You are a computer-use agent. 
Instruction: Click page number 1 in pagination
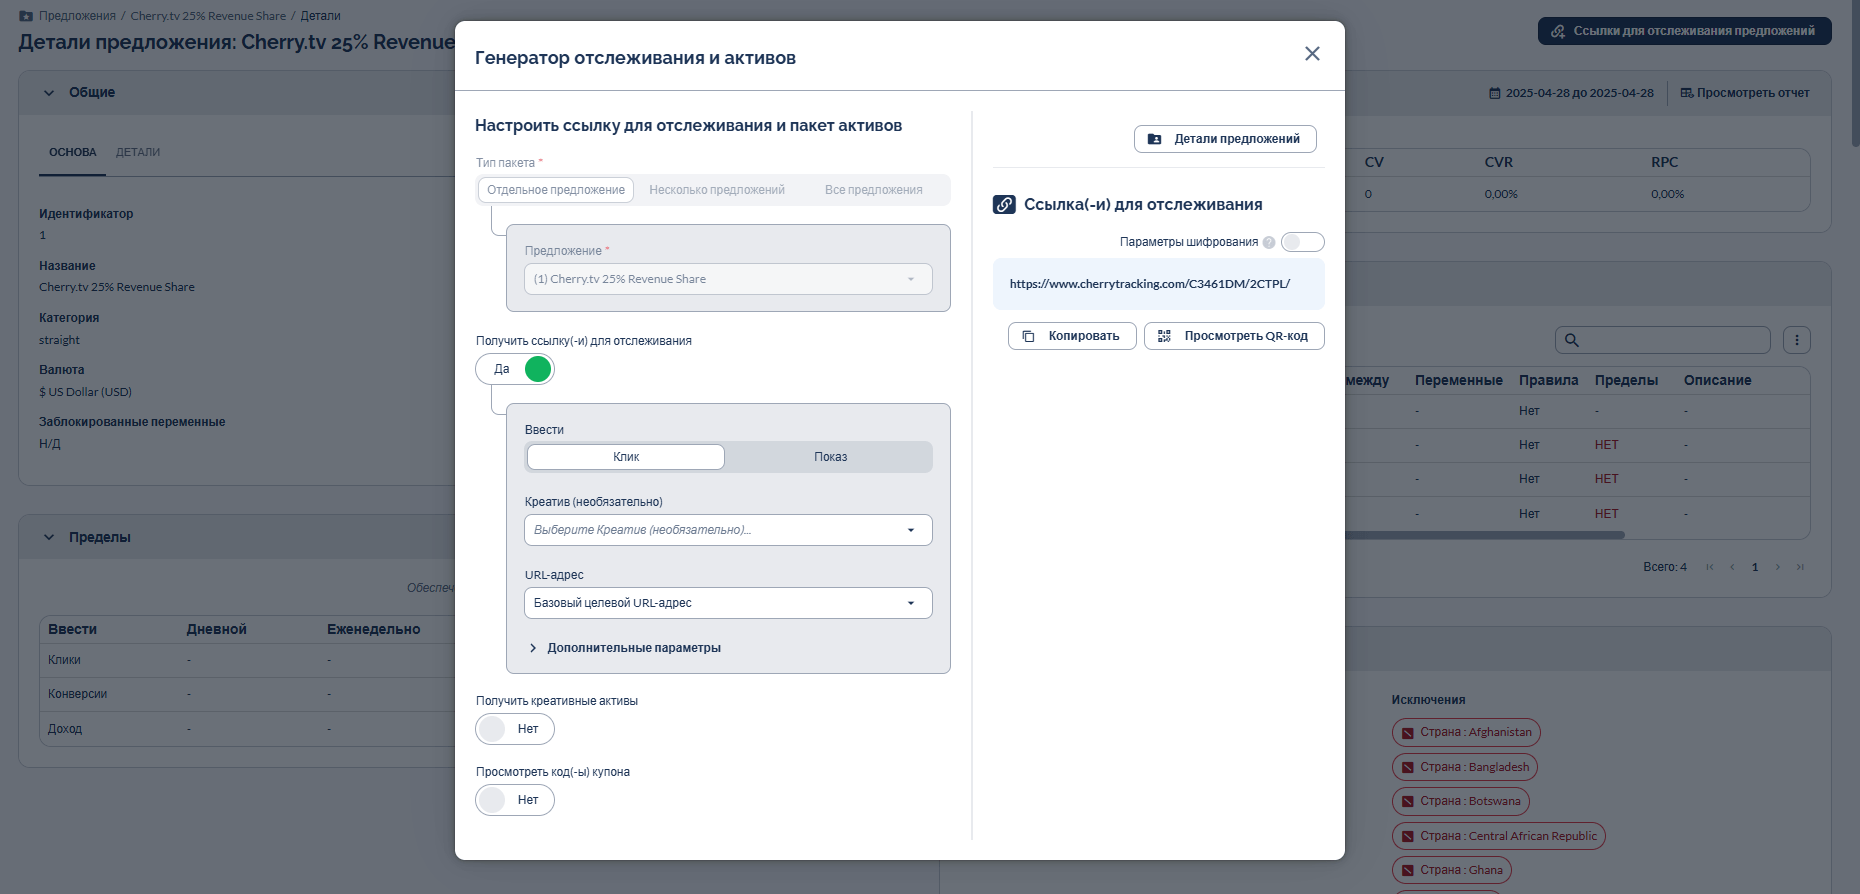click(x=1755, y=567)
